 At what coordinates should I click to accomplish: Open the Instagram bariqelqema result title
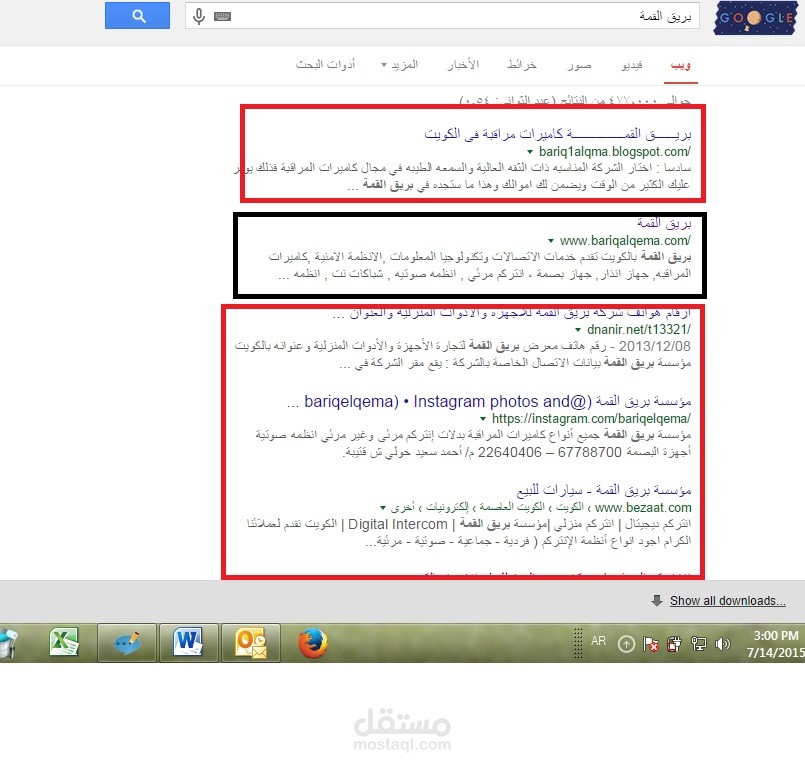click(489, 401)
